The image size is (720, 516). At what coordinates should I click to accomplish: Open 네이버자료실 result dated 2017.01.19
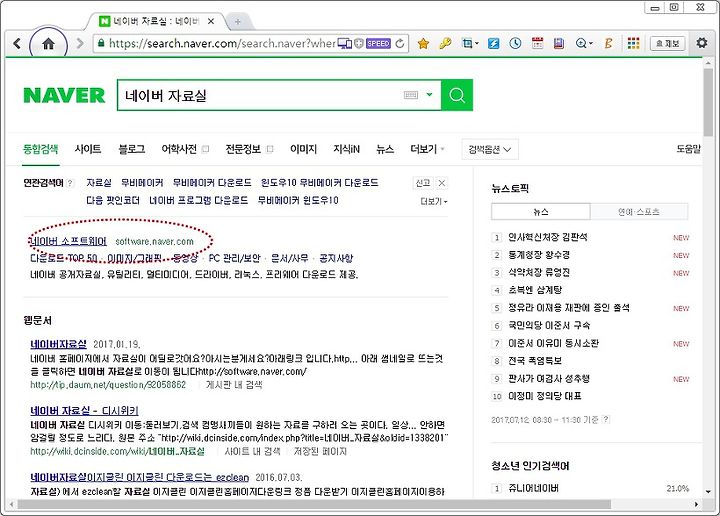[x=58, y=344]
